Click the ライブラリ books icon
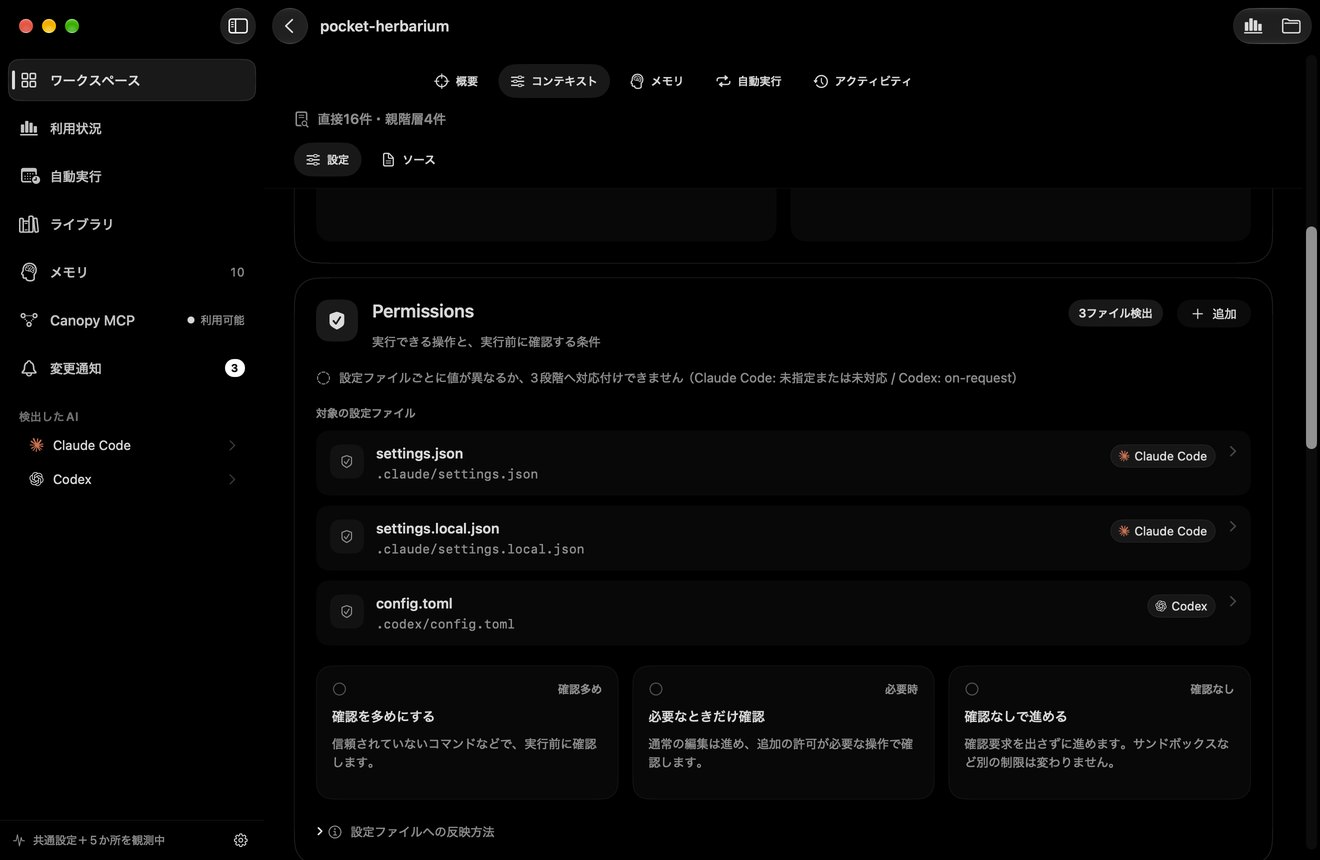 click(x=29, y=224)
